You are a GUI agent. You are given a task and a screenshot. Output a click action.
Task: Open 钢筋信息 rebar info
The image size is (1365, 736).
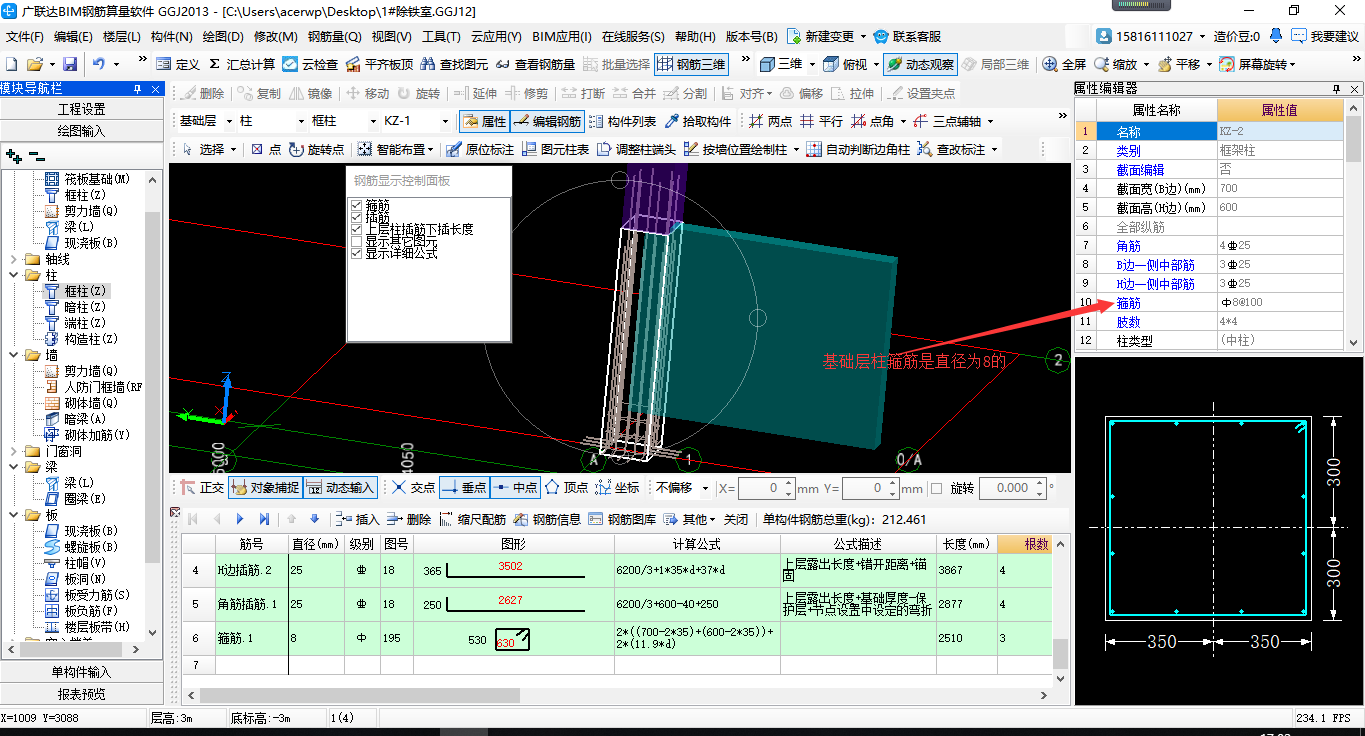pyautogui.click(x=548, y=519)
